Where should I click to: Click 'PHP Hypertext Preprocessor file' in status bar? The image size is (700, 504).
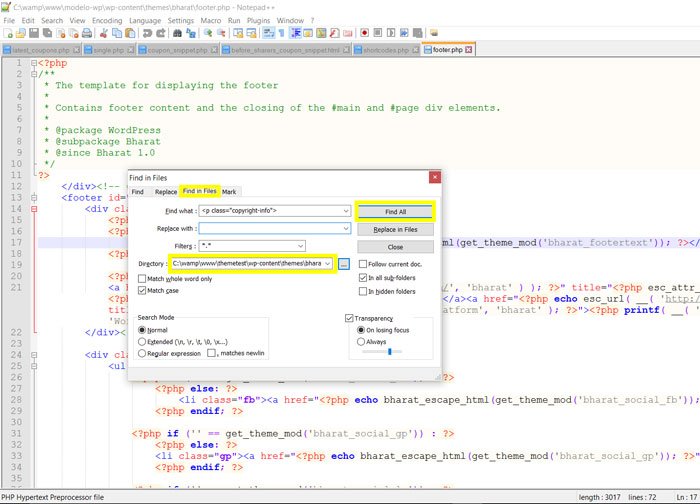[x=52, y=497]
